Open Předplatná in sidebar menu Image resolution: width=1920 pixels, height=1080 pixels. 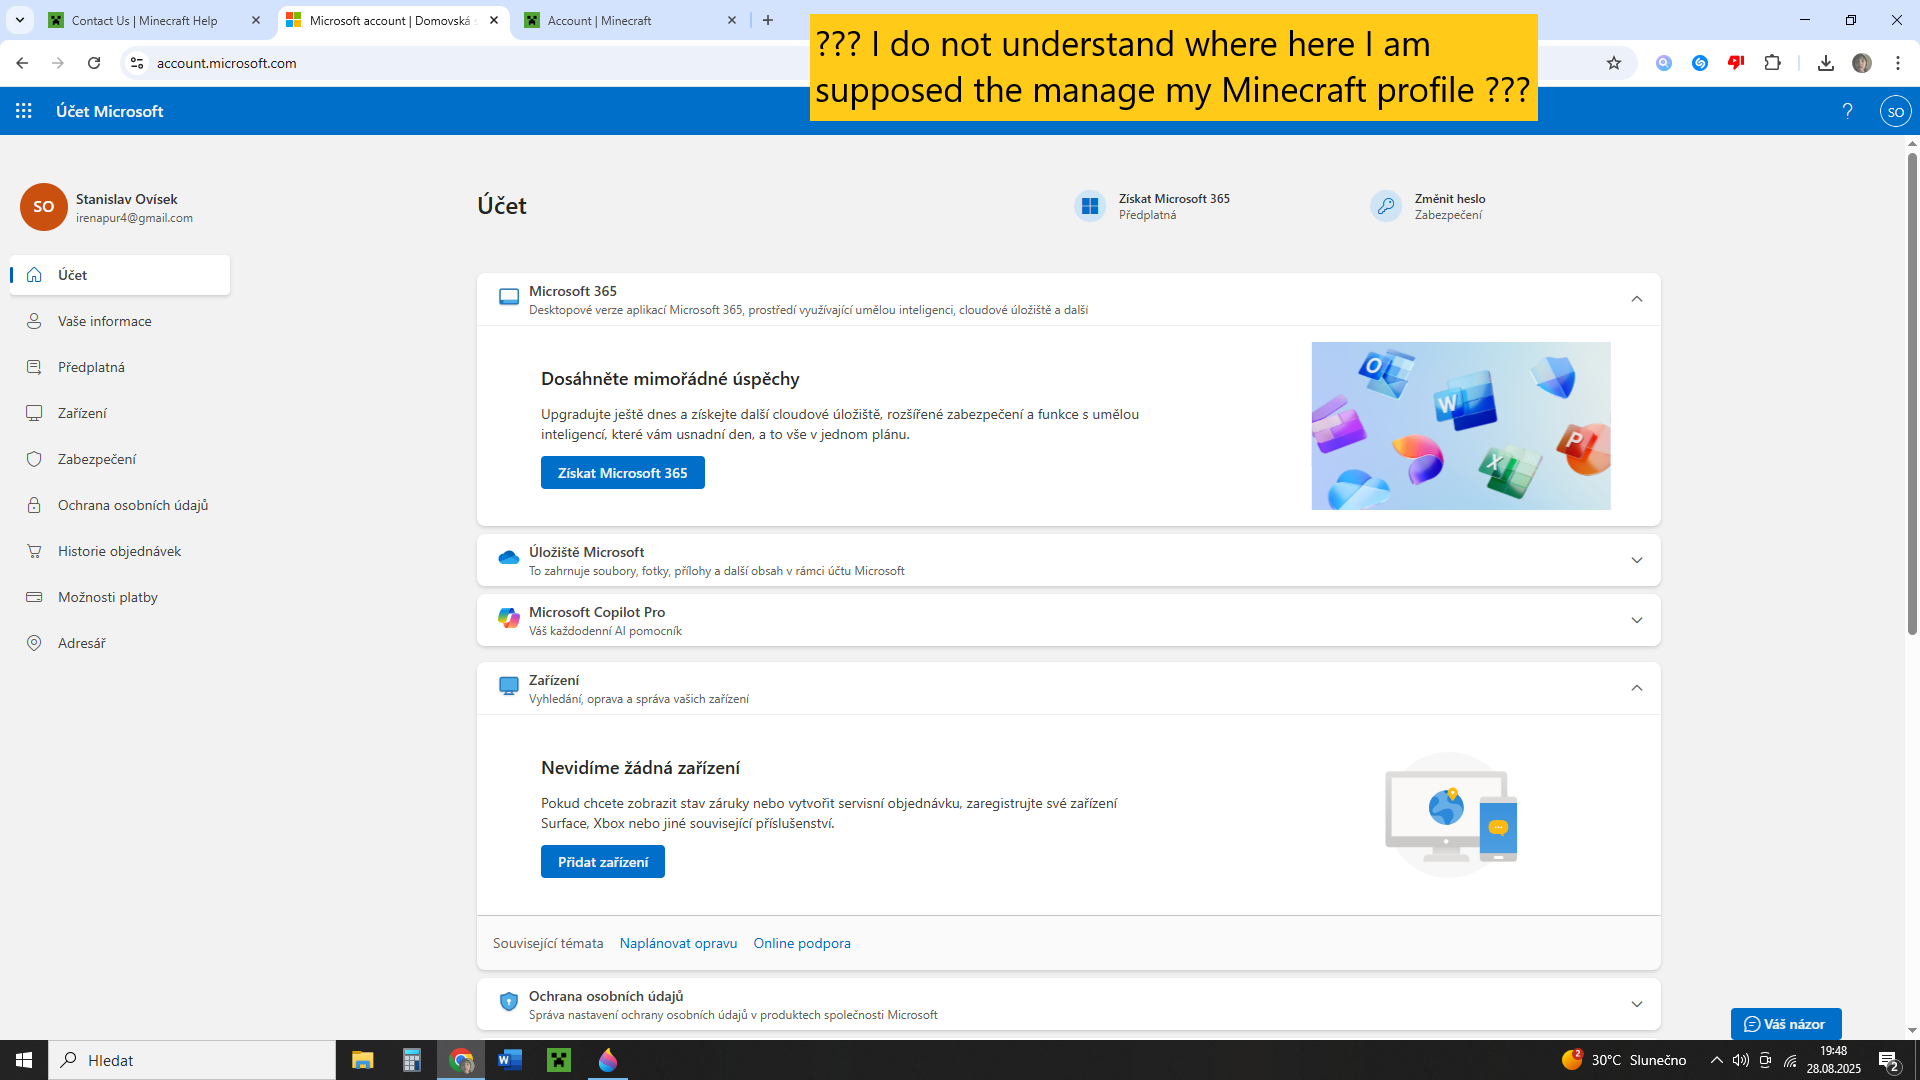(120, 367)
